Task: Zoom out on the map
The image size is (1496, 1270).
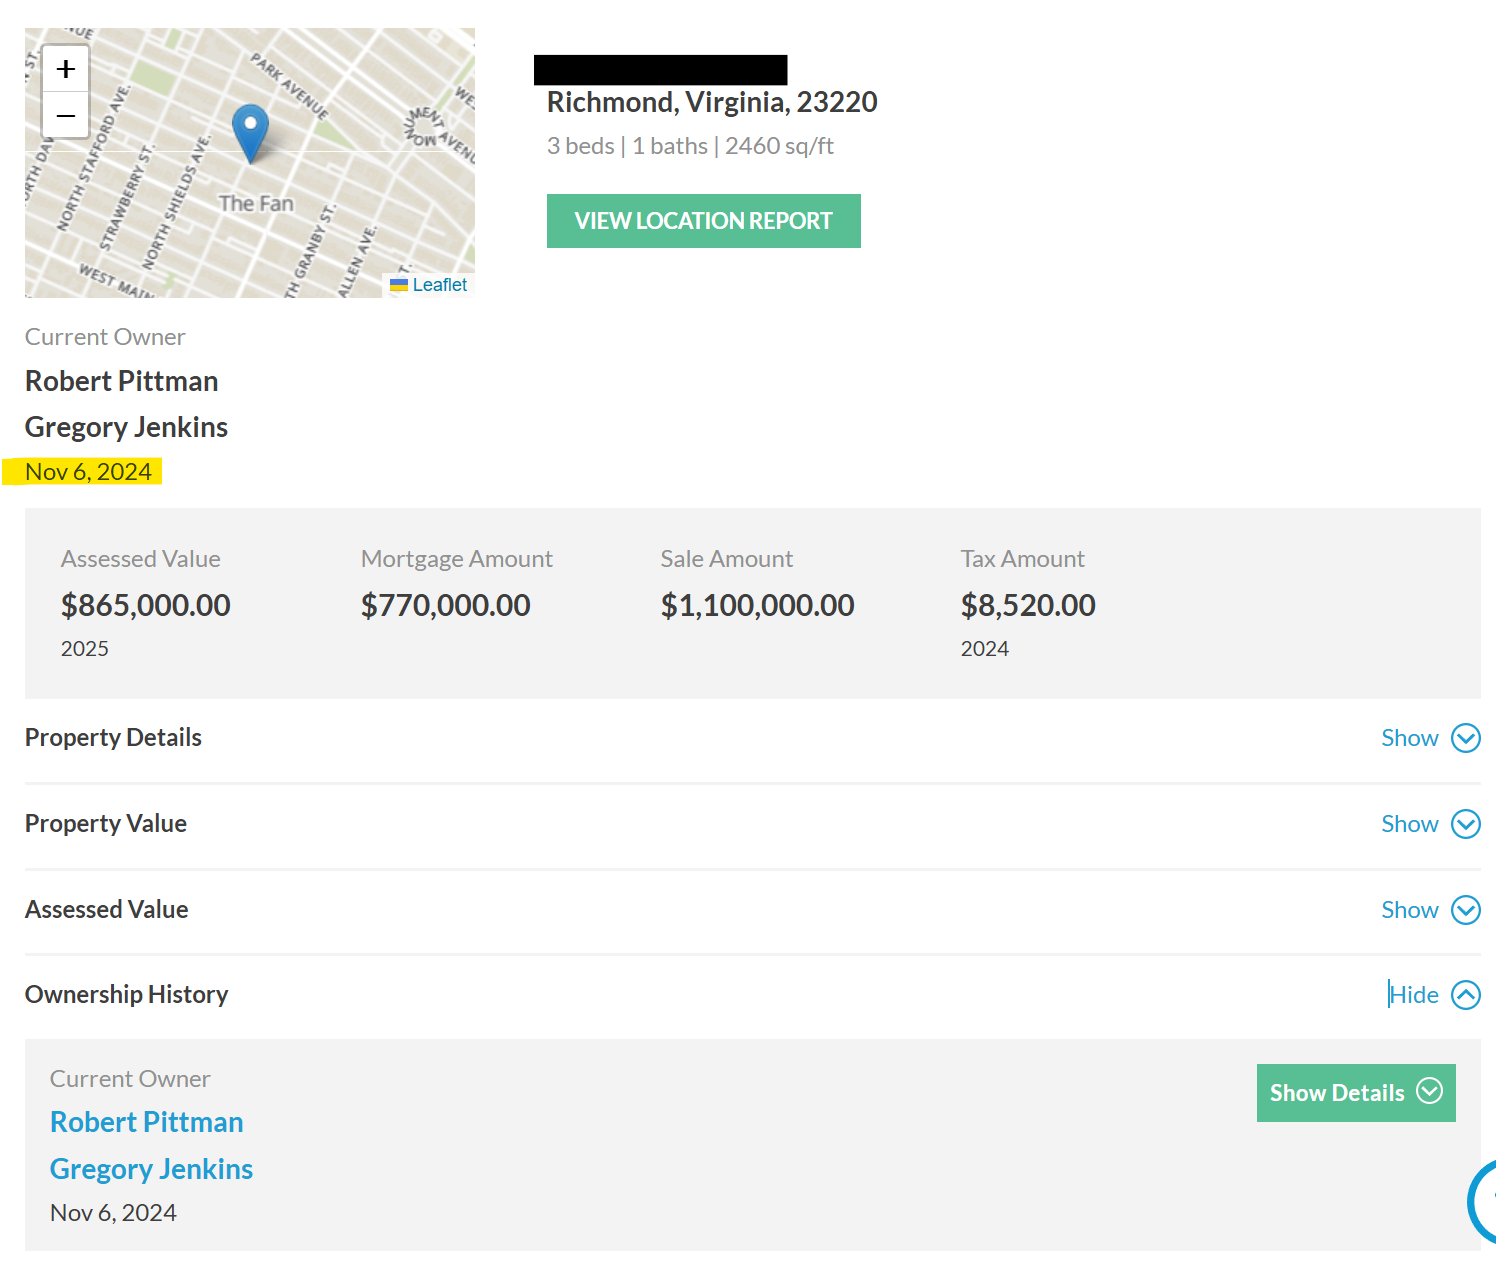Action: point(66,115)
